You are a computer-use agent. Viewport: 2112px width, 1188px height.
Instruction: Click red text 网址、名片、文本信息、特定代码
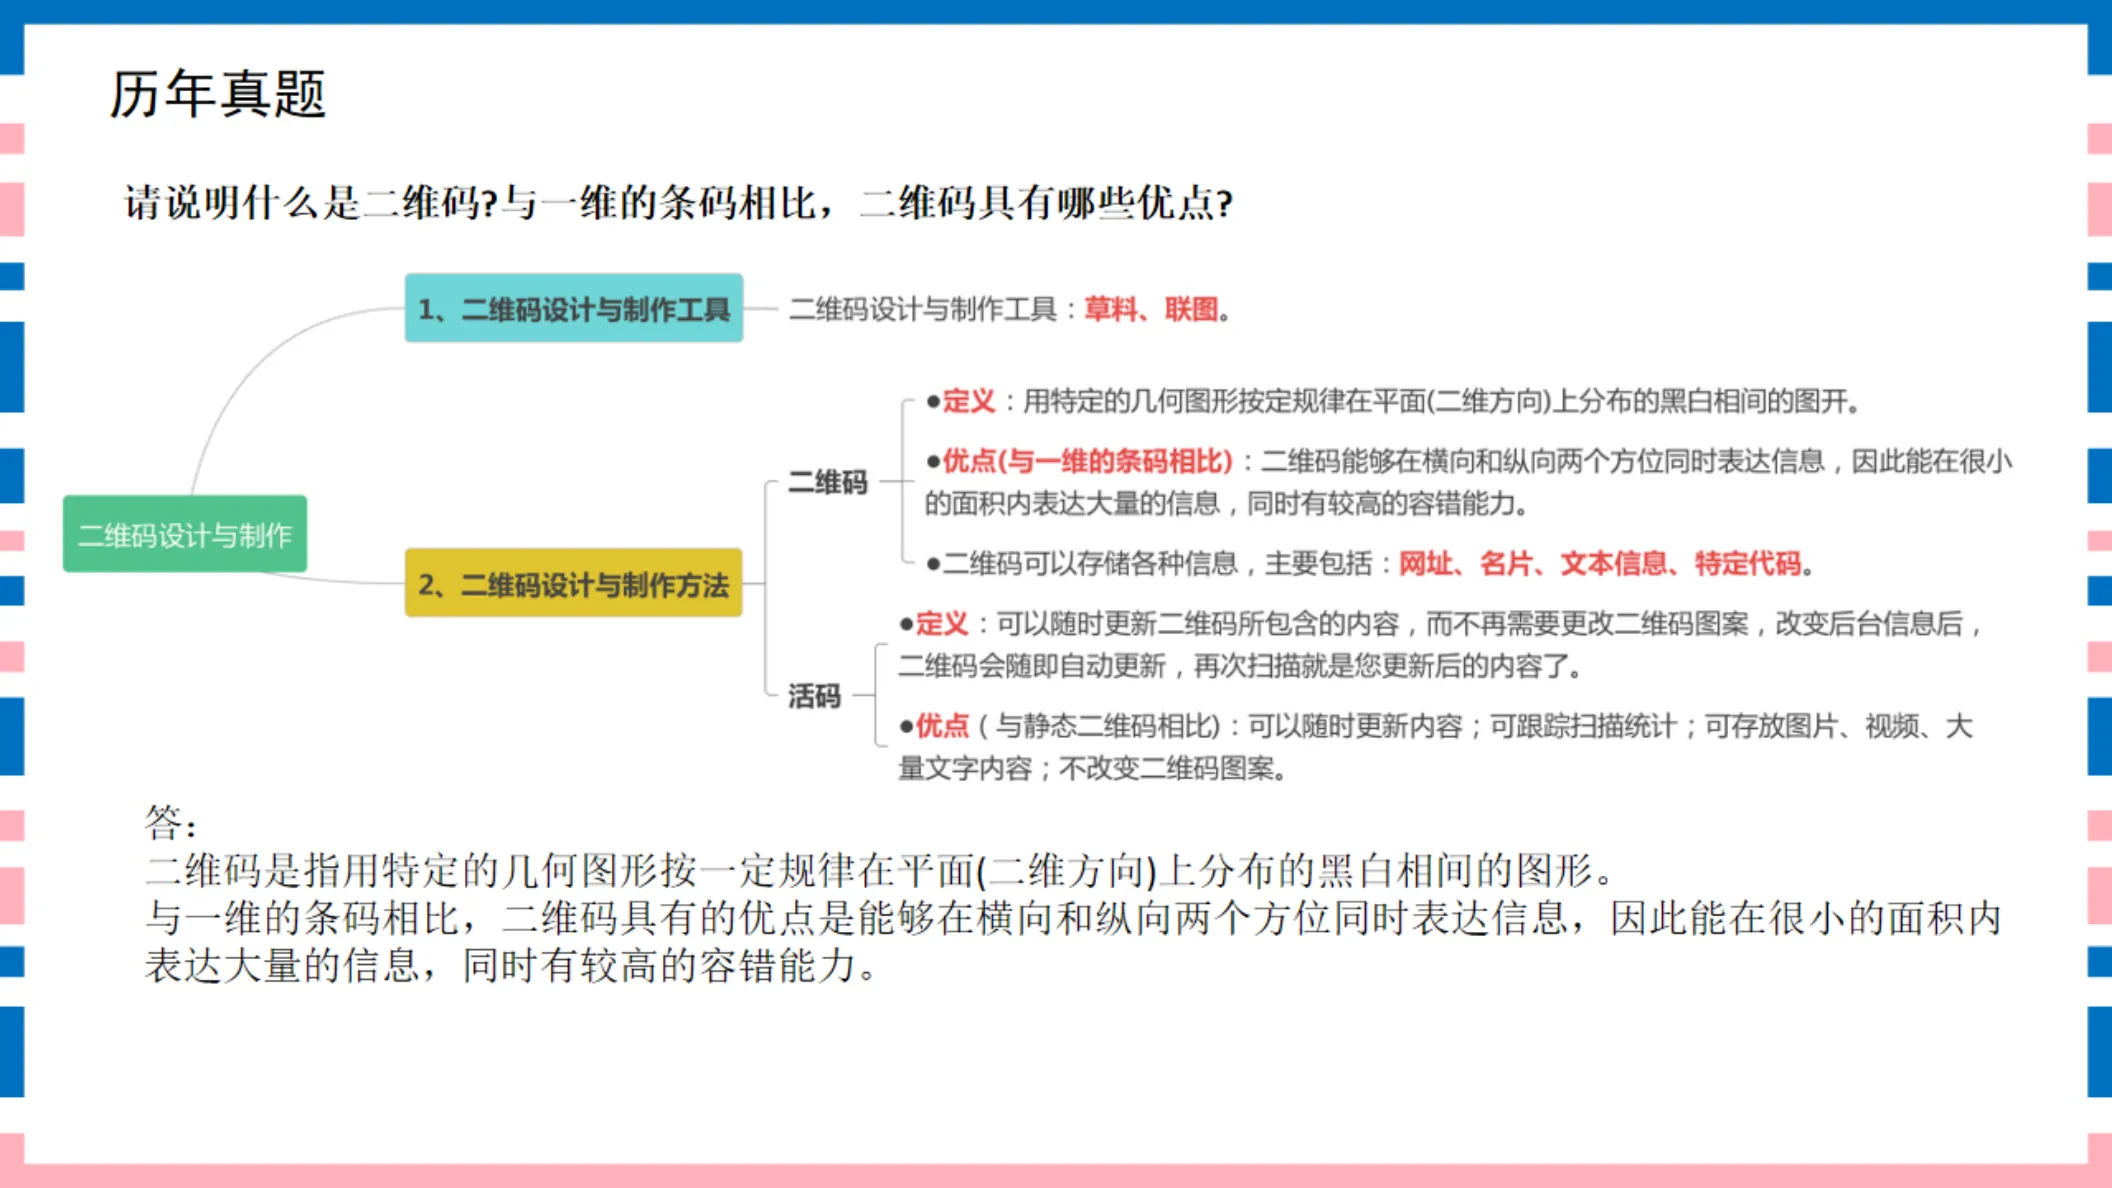point(1600,563)
